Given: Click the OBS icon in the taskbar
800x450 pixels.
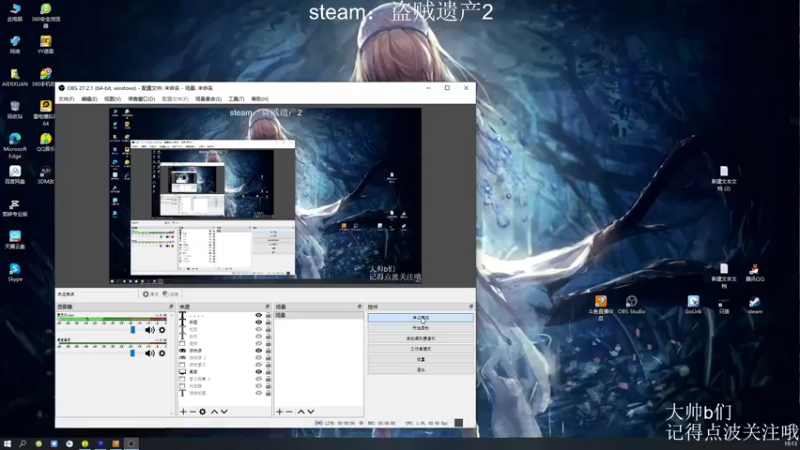Looking at the screenshot, I should (131, 444).
